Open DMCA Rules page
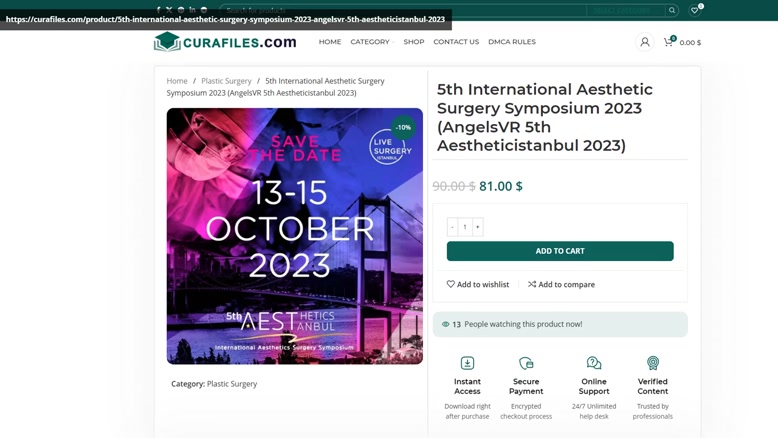The width and height of the screenshot is (778, 438). (512, 42)
